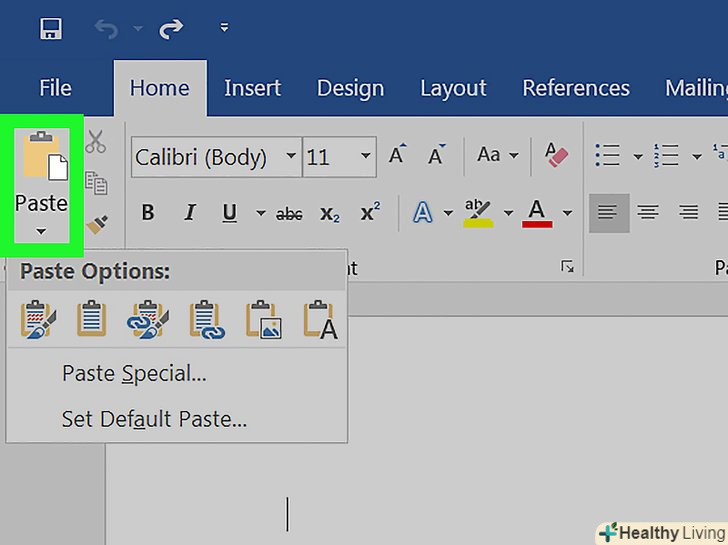This screenshot has width=728, height=545.
Task: Choose the Picture paste option icon
Action: (x=264, y=320)
